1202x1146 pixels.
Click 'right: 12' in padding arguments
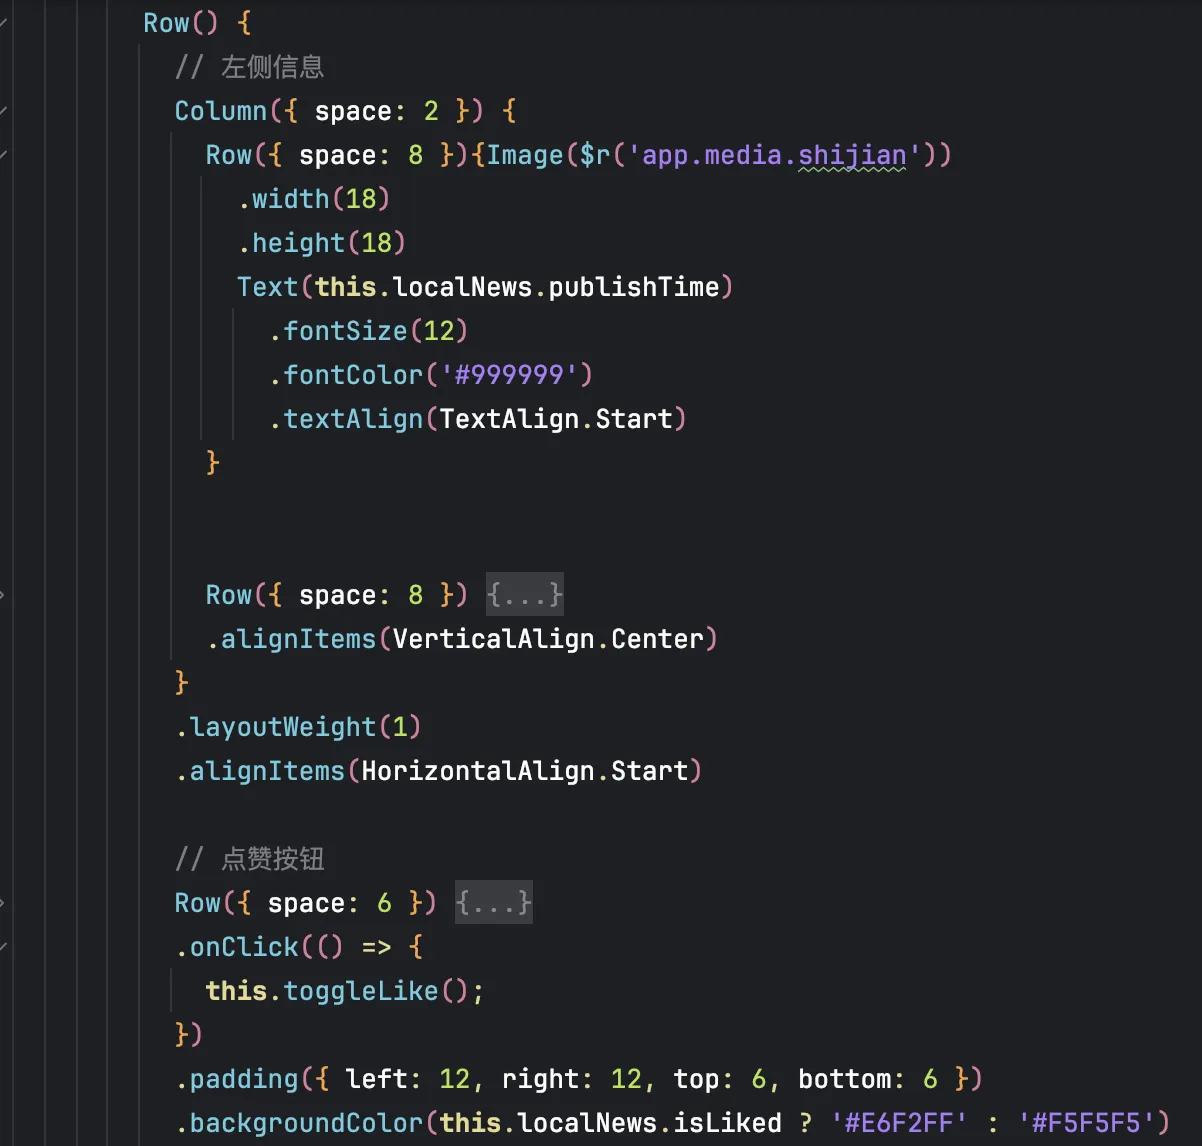(x=571, y=1079)
